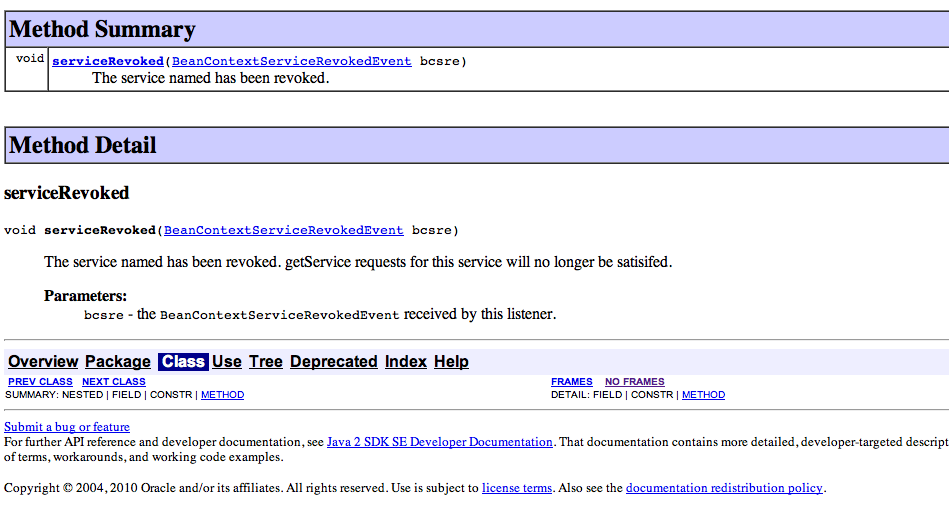Switch to NO FRAMES view
The height and width of the screenshot is (519, 949).
[x=634, y=382]
